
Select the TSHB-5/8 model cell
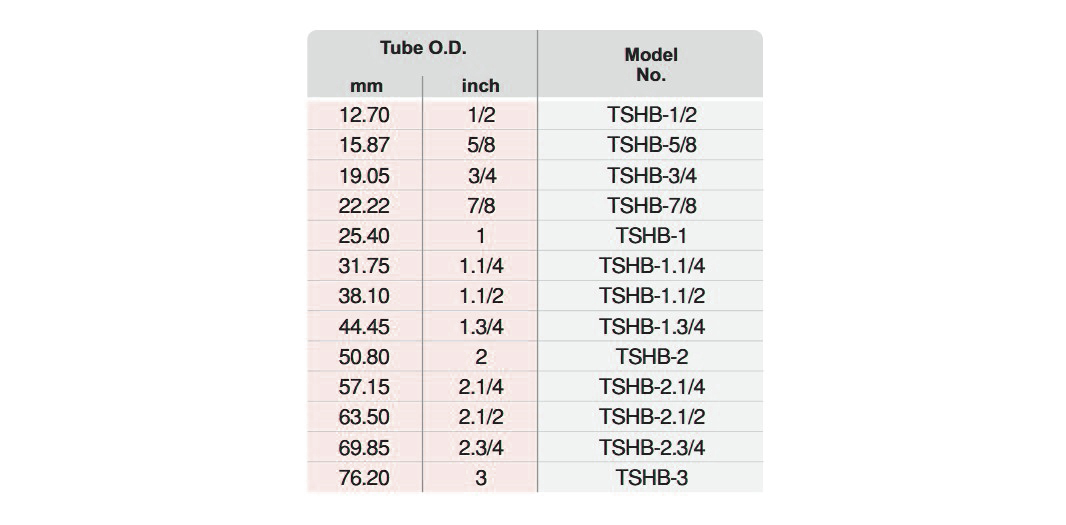[x=651, y=145]
